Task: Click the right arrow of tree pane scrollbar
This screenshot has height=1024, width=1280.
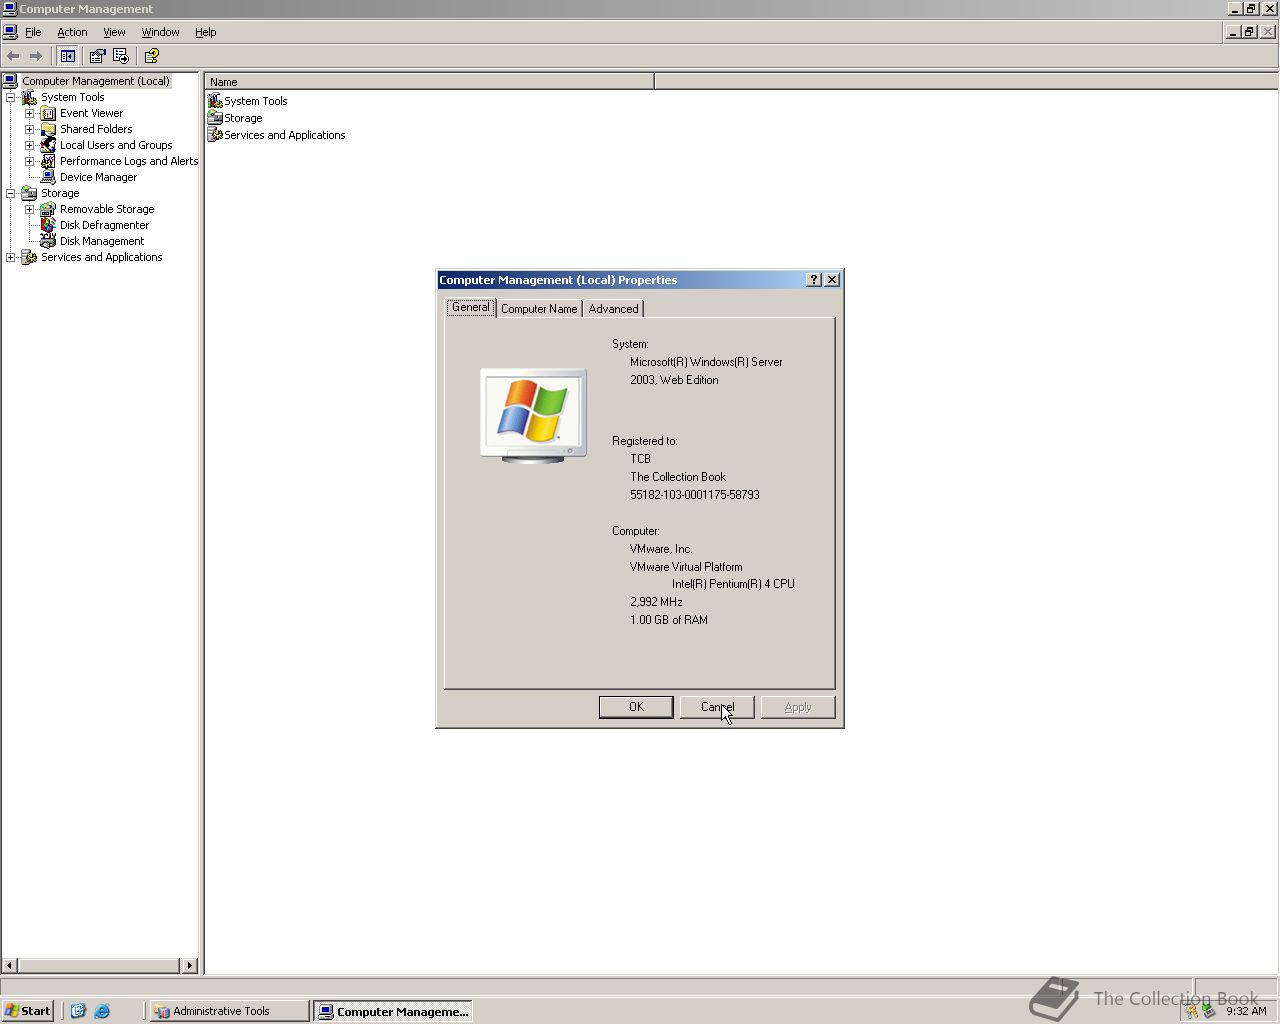Action: pyautogui.click(x=190, y=965)
